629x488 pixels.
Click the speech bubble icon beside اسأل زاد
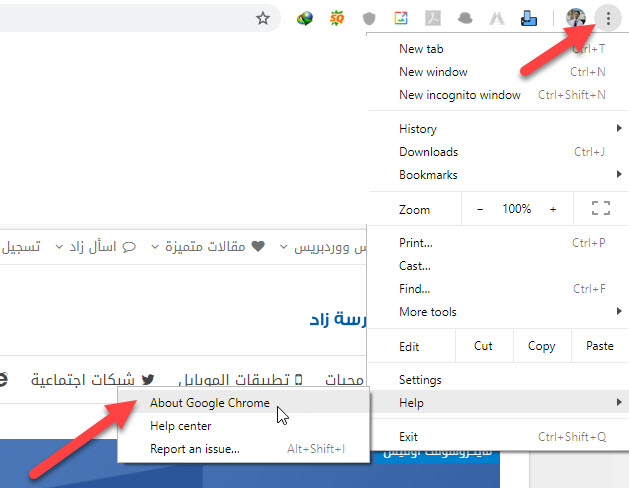pyautogui.click(x=129, y=247)
